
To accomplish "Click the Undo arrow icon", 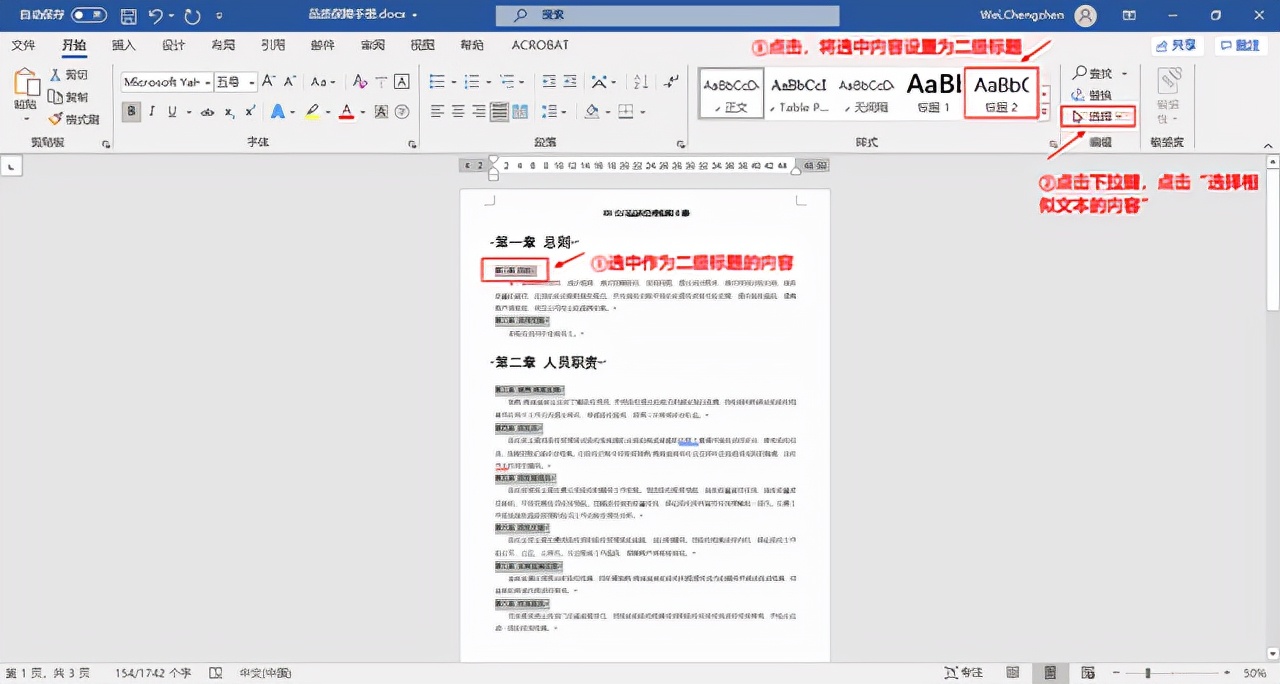I will (156, 16).
